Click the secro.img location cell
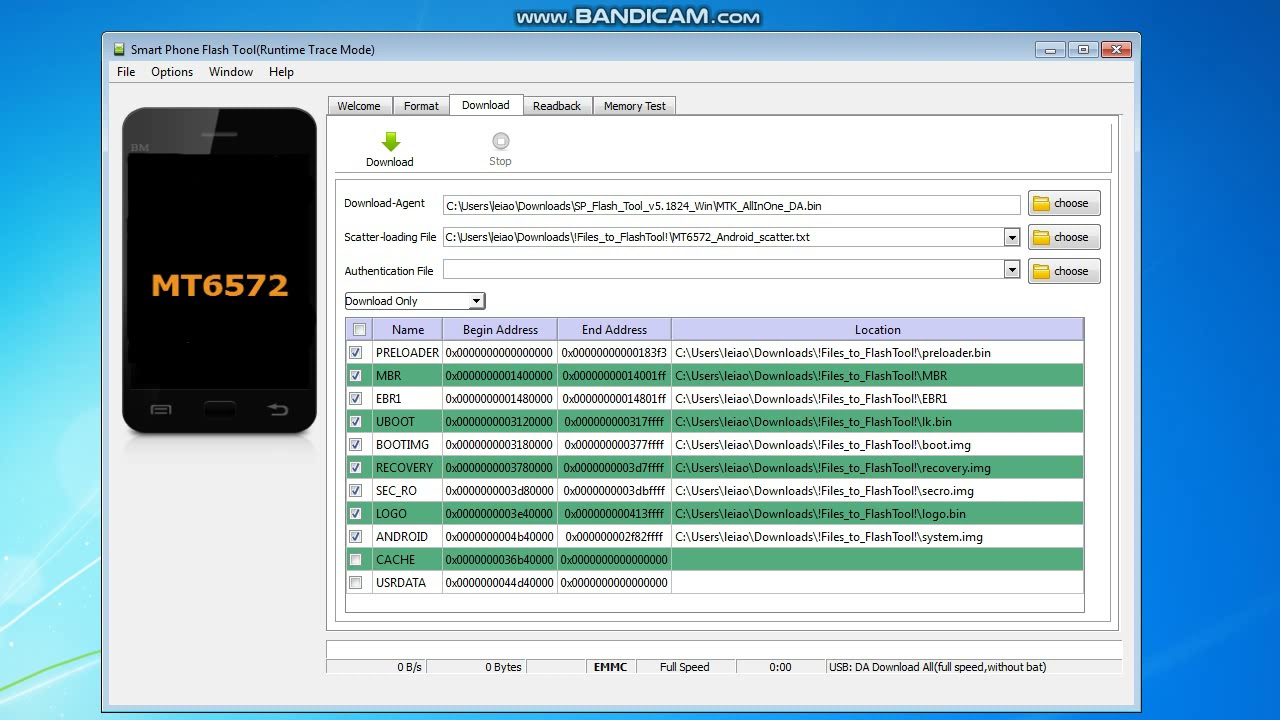 (878, 491)
